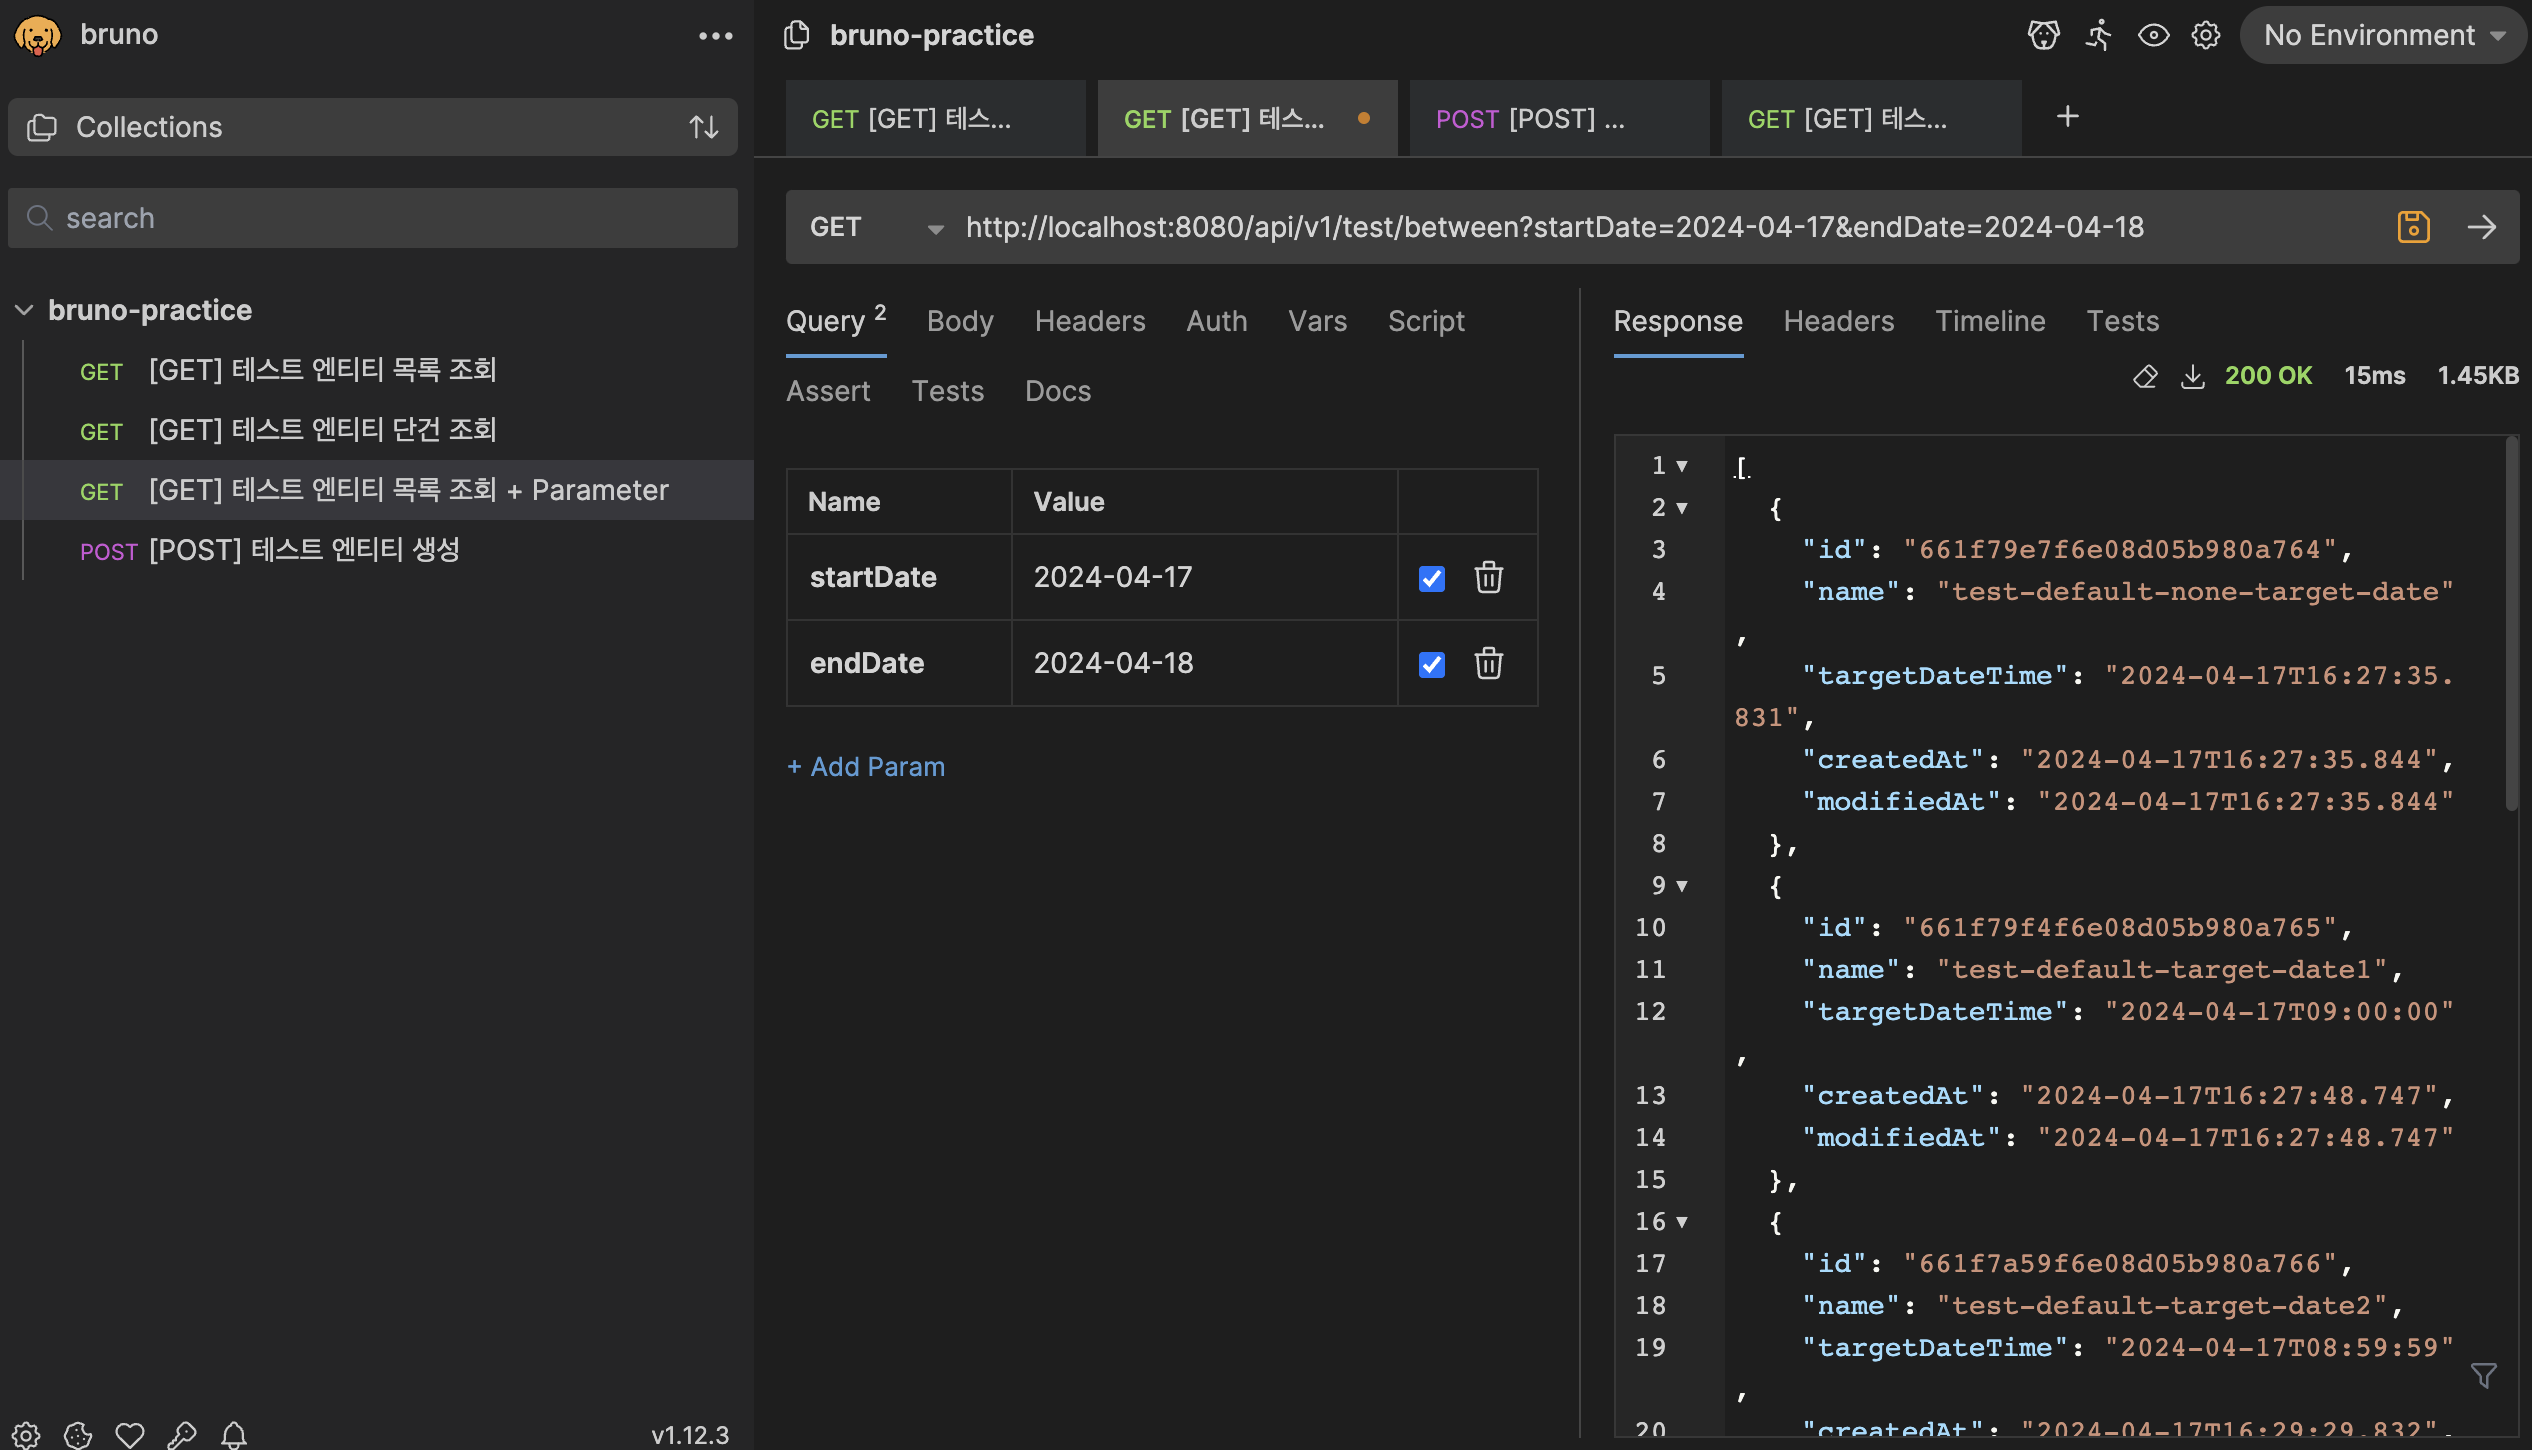The image size is (2532, 1450).
Task: Open the POST 테스트 엔티티 생성 request
Action: (x=304, y=550)
